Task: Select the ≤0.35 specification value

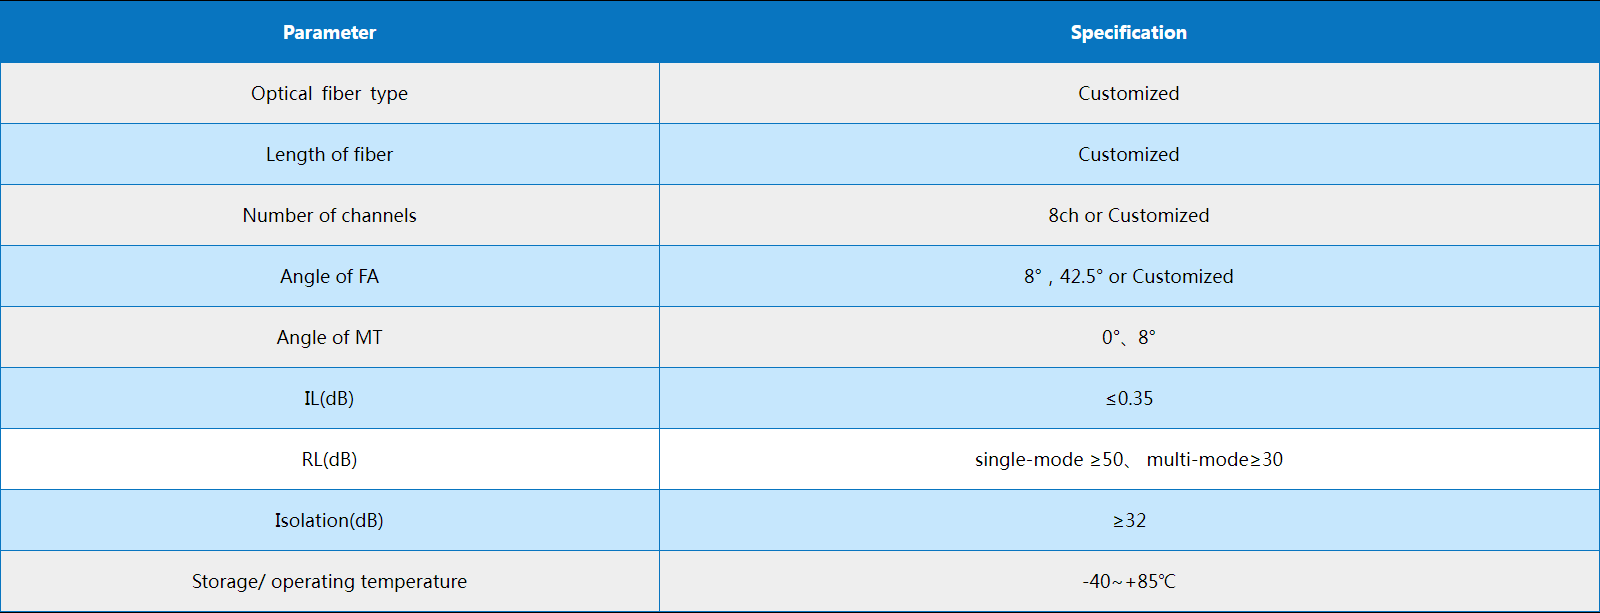Action: tap(1129, 398)
